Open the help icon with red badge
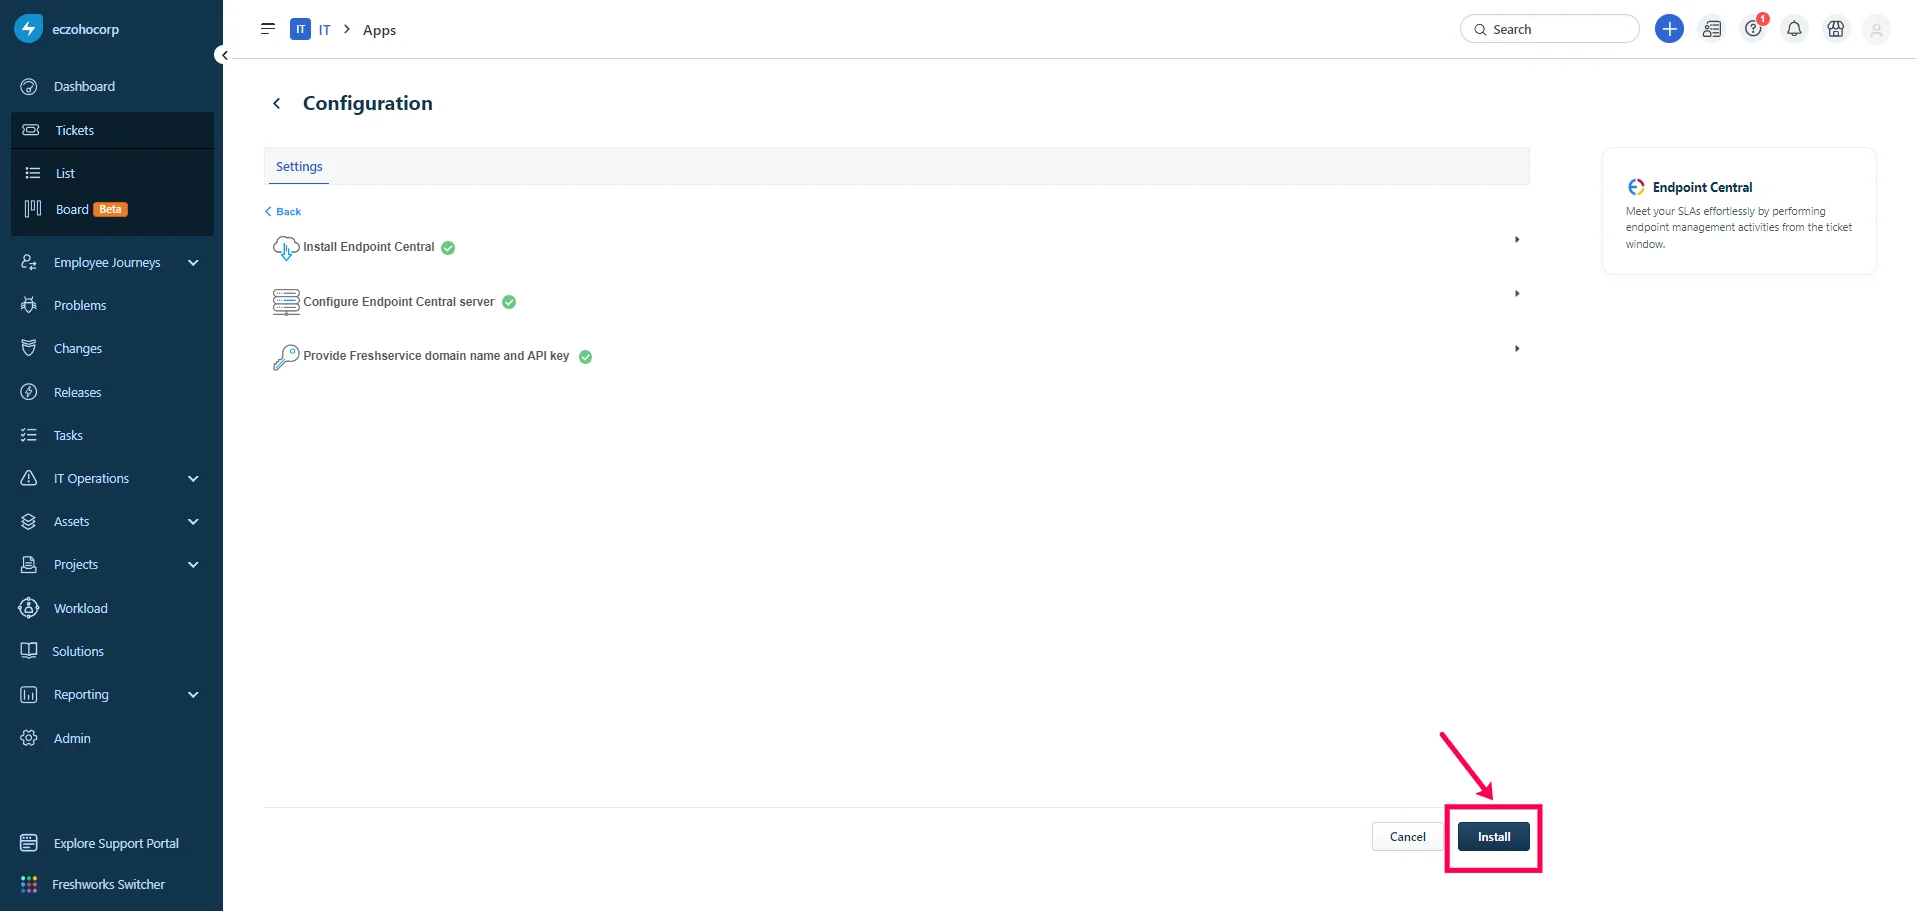This screenshot has height=911, width=1916. (1753, 29)
